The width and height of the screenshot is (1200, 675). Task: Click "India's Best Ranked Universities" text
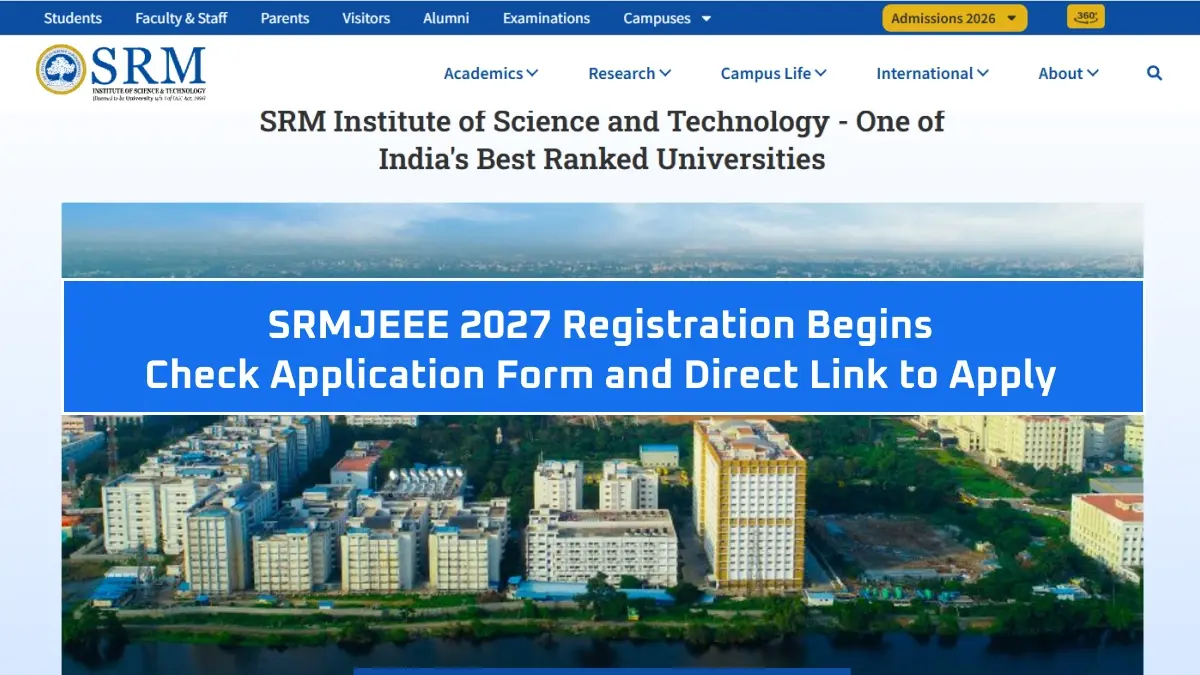click(602, 158)
